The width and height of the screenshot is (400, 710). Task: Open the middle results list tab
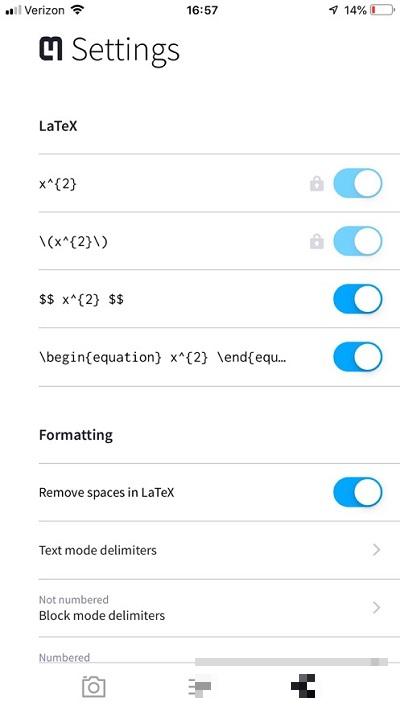point(200,687)
